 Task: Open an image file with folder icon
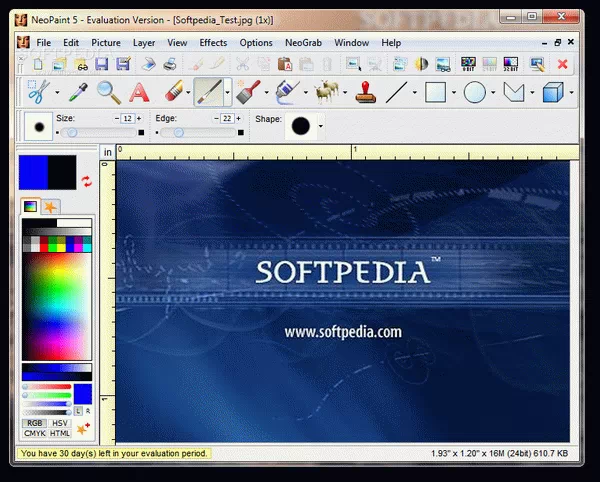pos(59,64)
